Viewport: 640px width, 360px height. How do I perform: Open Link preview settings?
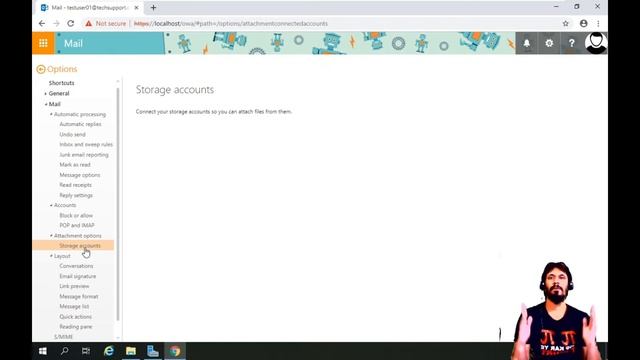(x=74, y=286)
